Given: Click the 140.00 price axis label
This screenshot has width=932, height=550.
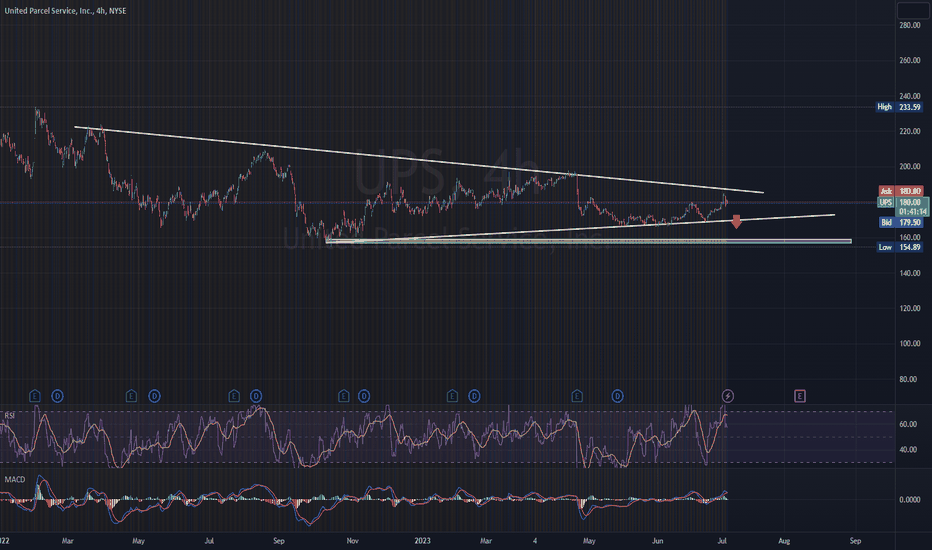Looking at the screenshot, I should point(909,274).
